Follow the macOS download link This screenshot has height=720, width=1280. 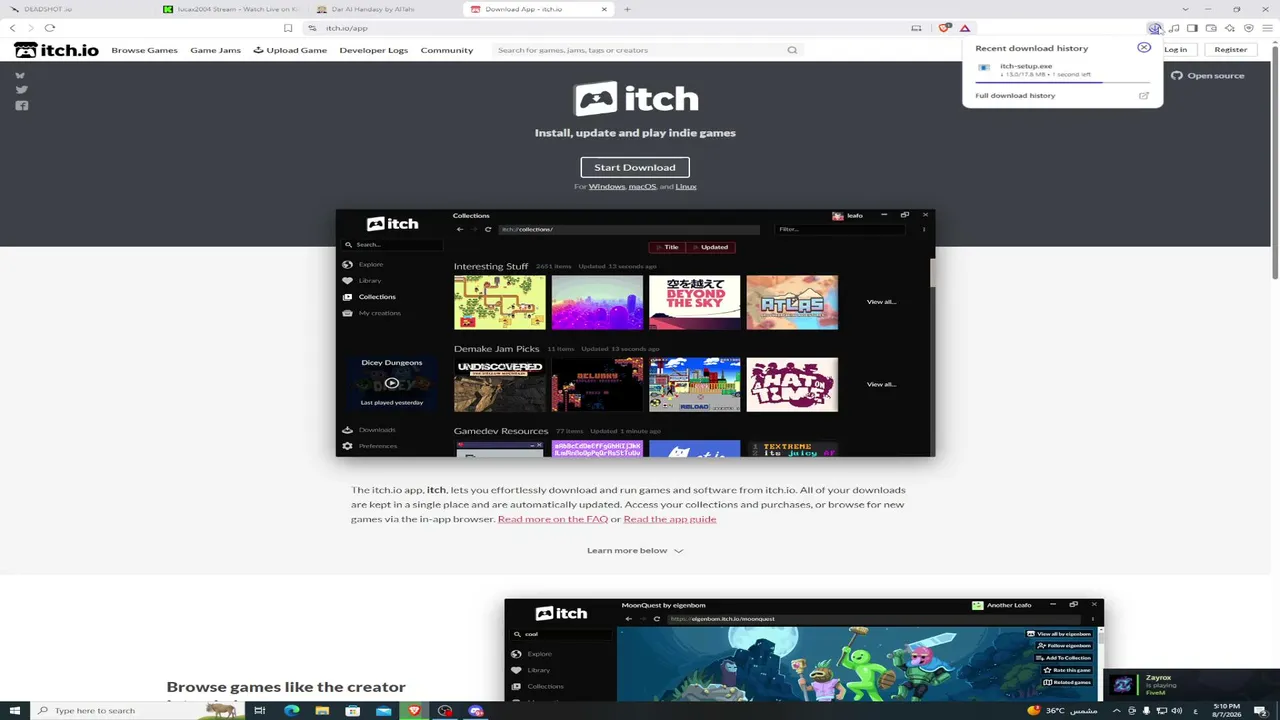coord(642,187)
